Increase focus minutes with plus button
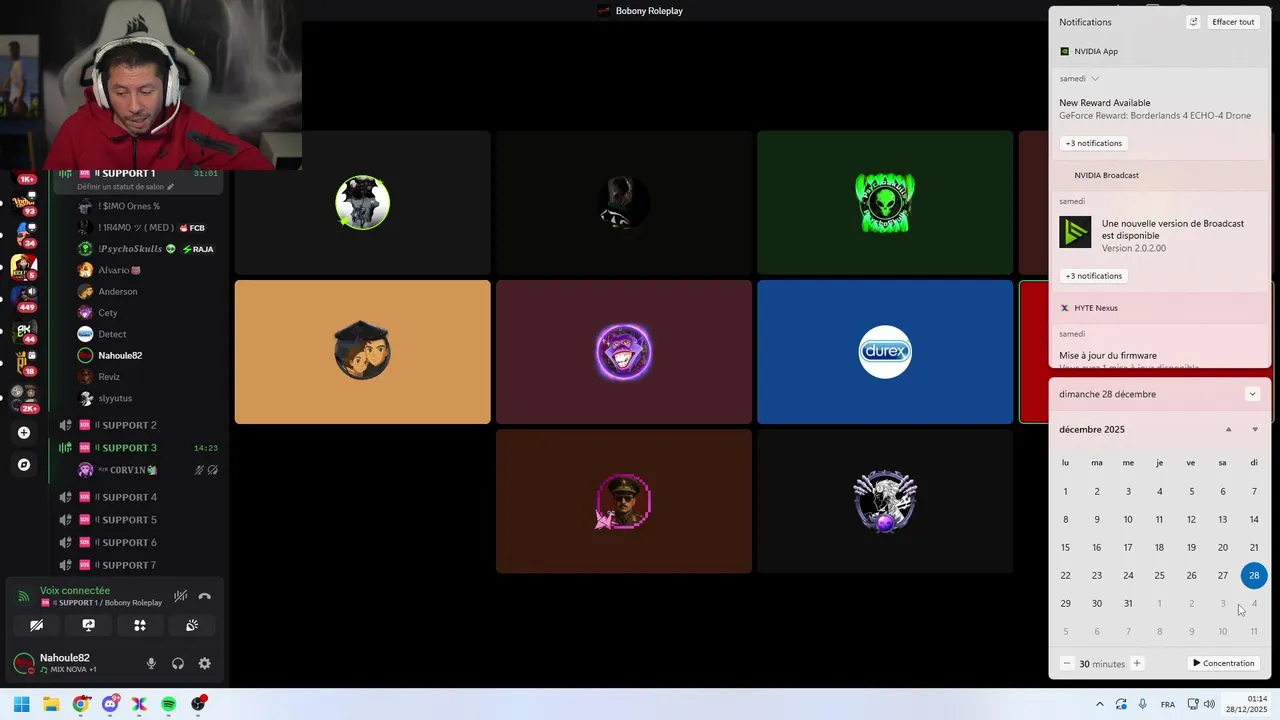Image resolution: width=1280 pixels, height=720 pixels. [x=1136, y=663]
